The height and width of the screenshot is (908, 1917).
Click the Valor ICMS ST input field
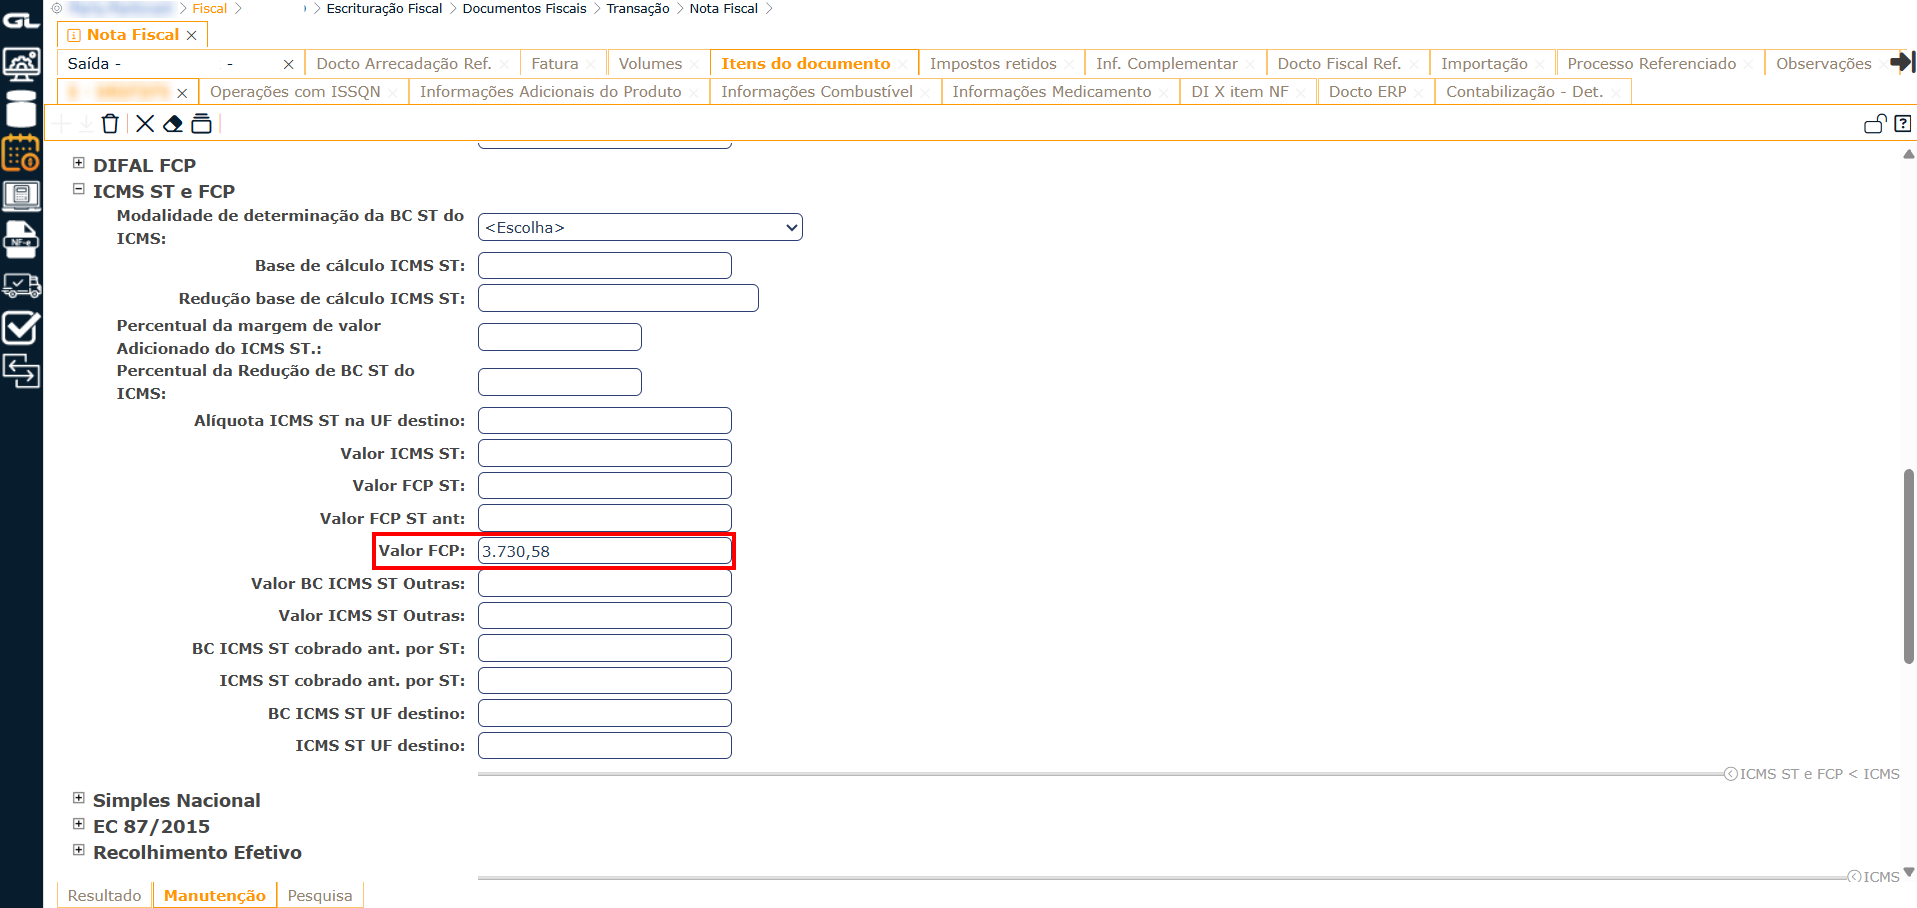point(604,454)
